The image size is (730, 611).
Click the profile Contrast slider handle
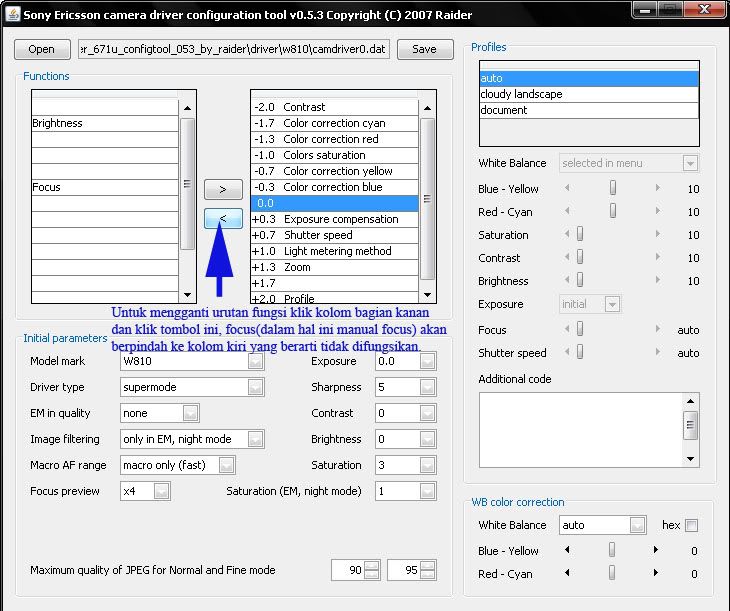(580, 257)
